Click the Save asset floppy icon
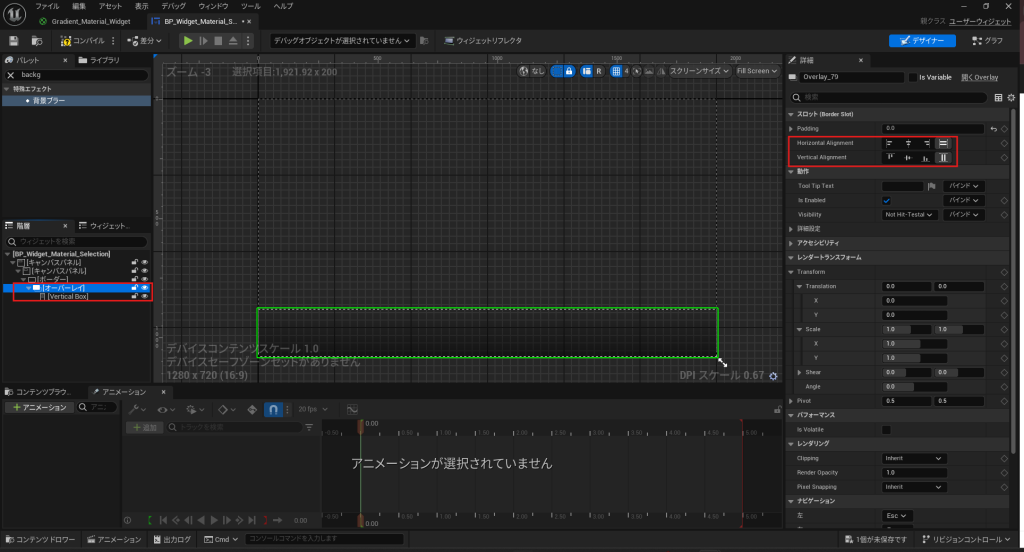Screen dimensions: 1024x552 (14, 41)
